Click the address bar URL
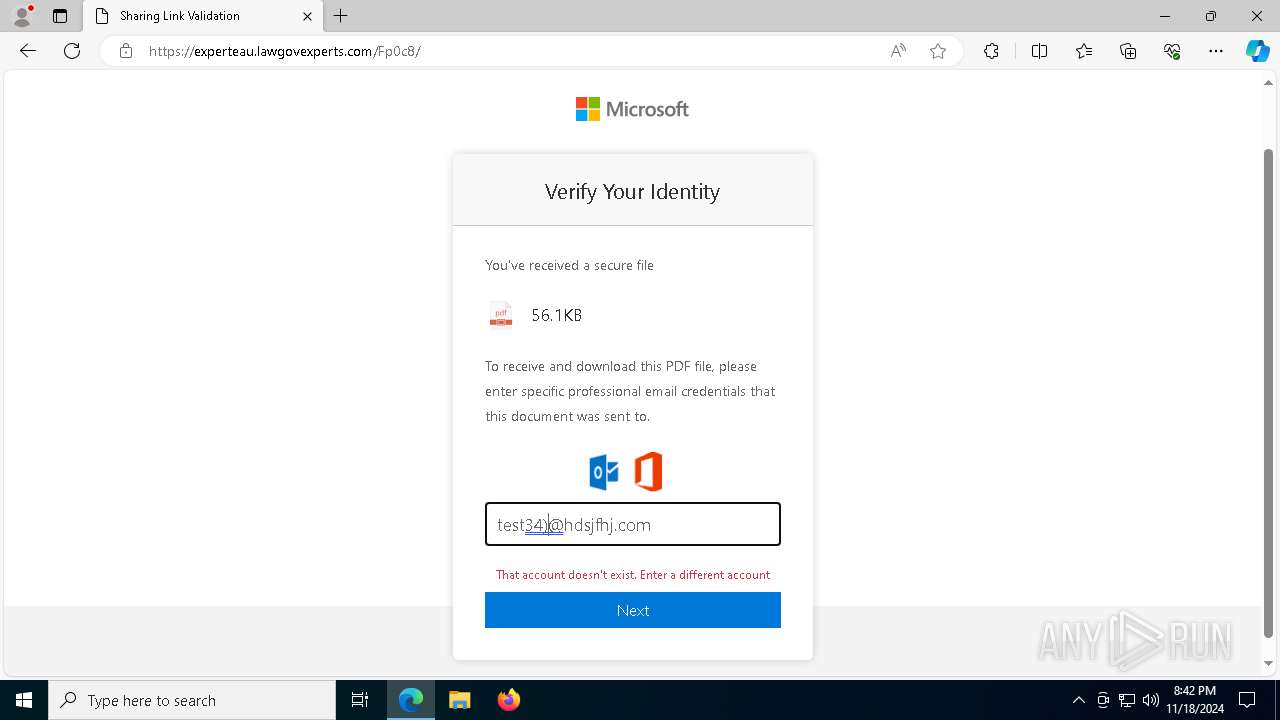The height and width of the screenshot is (720, 1280). click(x=285, y=51)
